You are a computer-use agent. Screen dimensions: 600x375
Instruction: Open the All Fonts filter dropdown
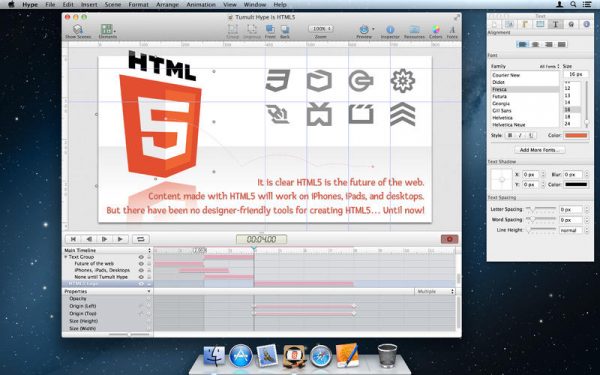(549, 66)
